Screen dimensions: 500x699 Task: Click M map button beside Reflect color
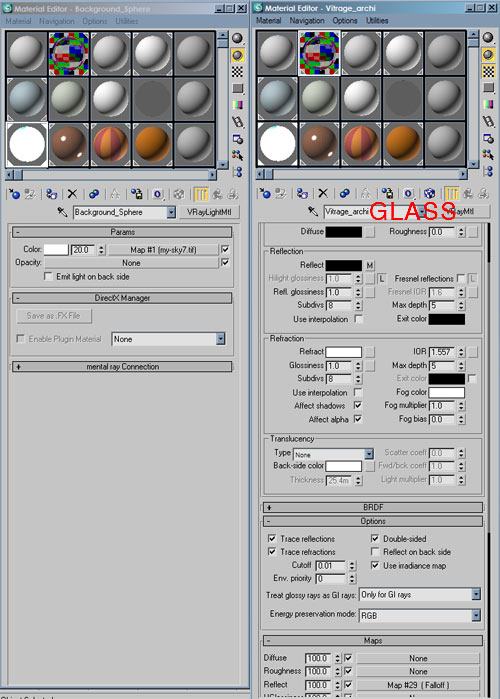tap(370, 265)
